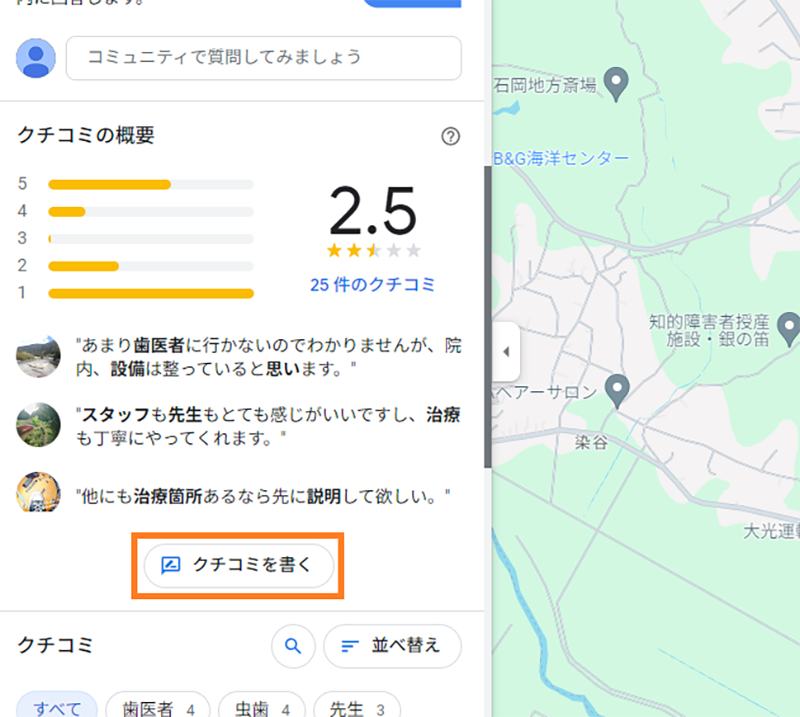Select the review search magnifier icon
This screenshot has width=800, height=717.
click(293, 646)
